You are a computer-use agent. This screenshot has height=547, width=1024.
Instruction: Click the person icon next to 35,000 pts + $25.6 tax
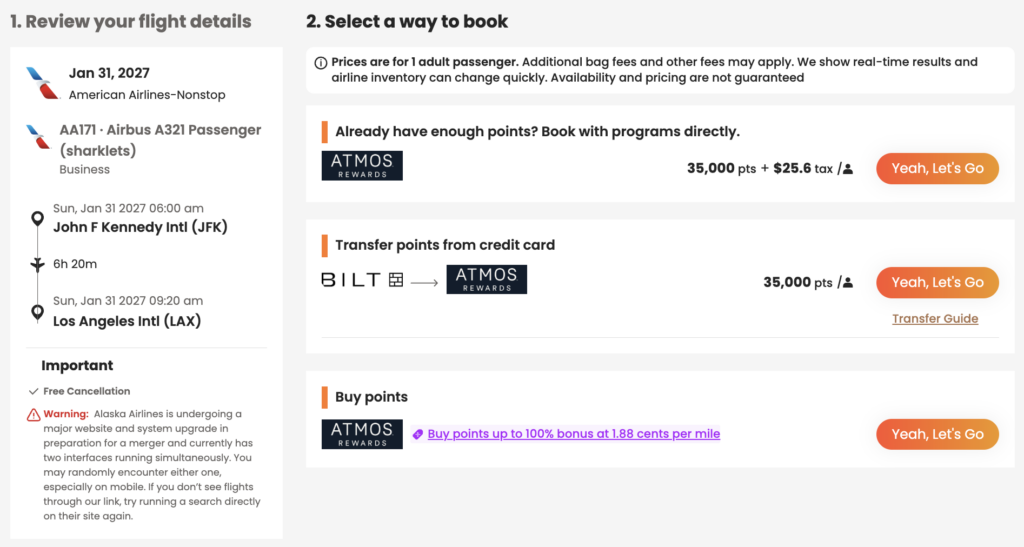pos(848,169)
